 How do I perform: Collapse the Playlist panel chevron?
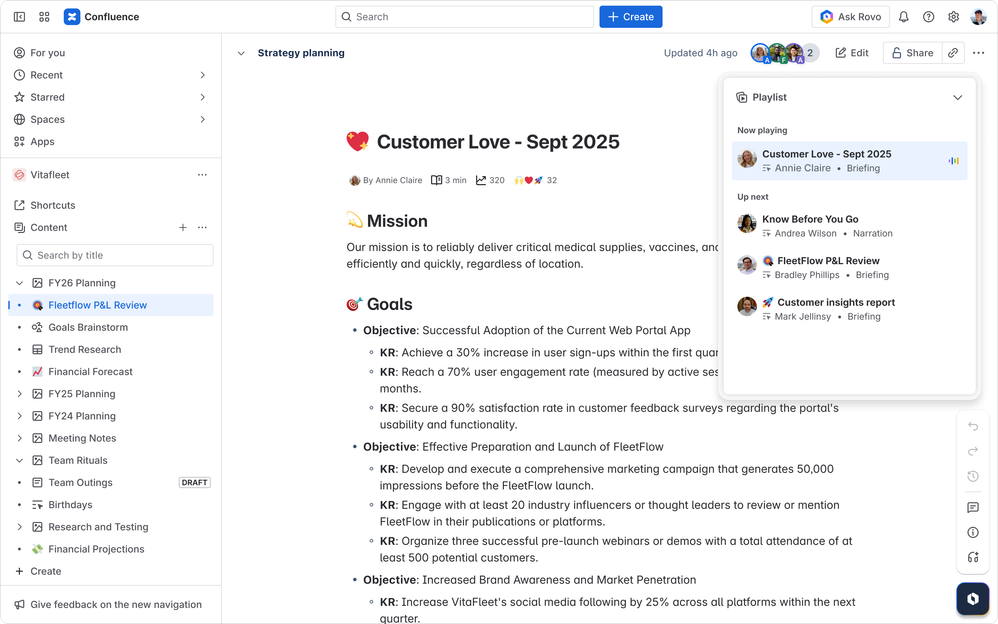[x=957, y=97]
